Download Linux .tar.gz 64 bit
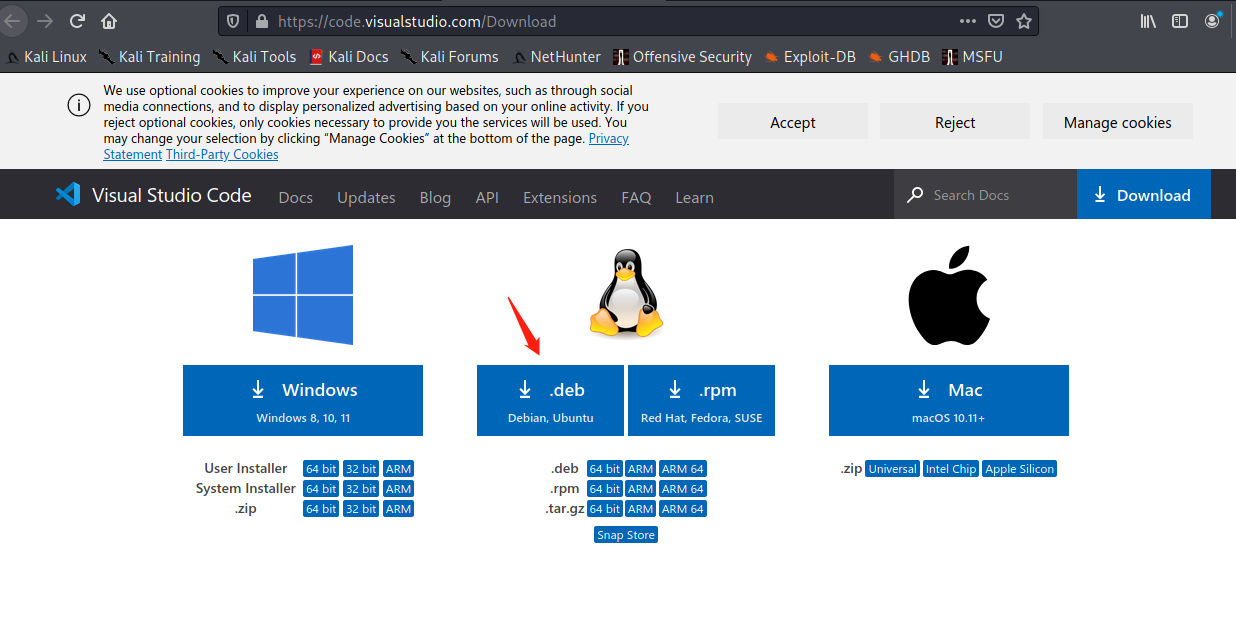 605,509
